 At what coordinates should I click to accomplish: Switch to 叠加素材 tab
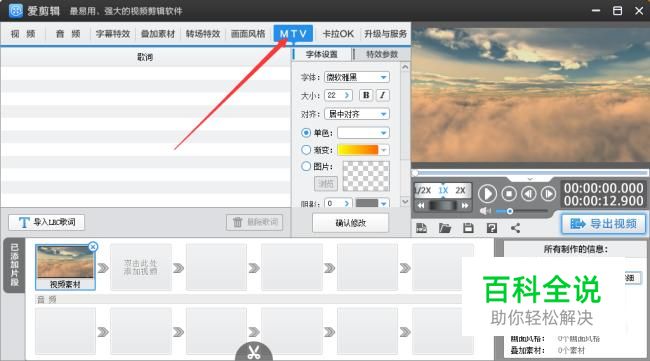(x=158, y=34)
